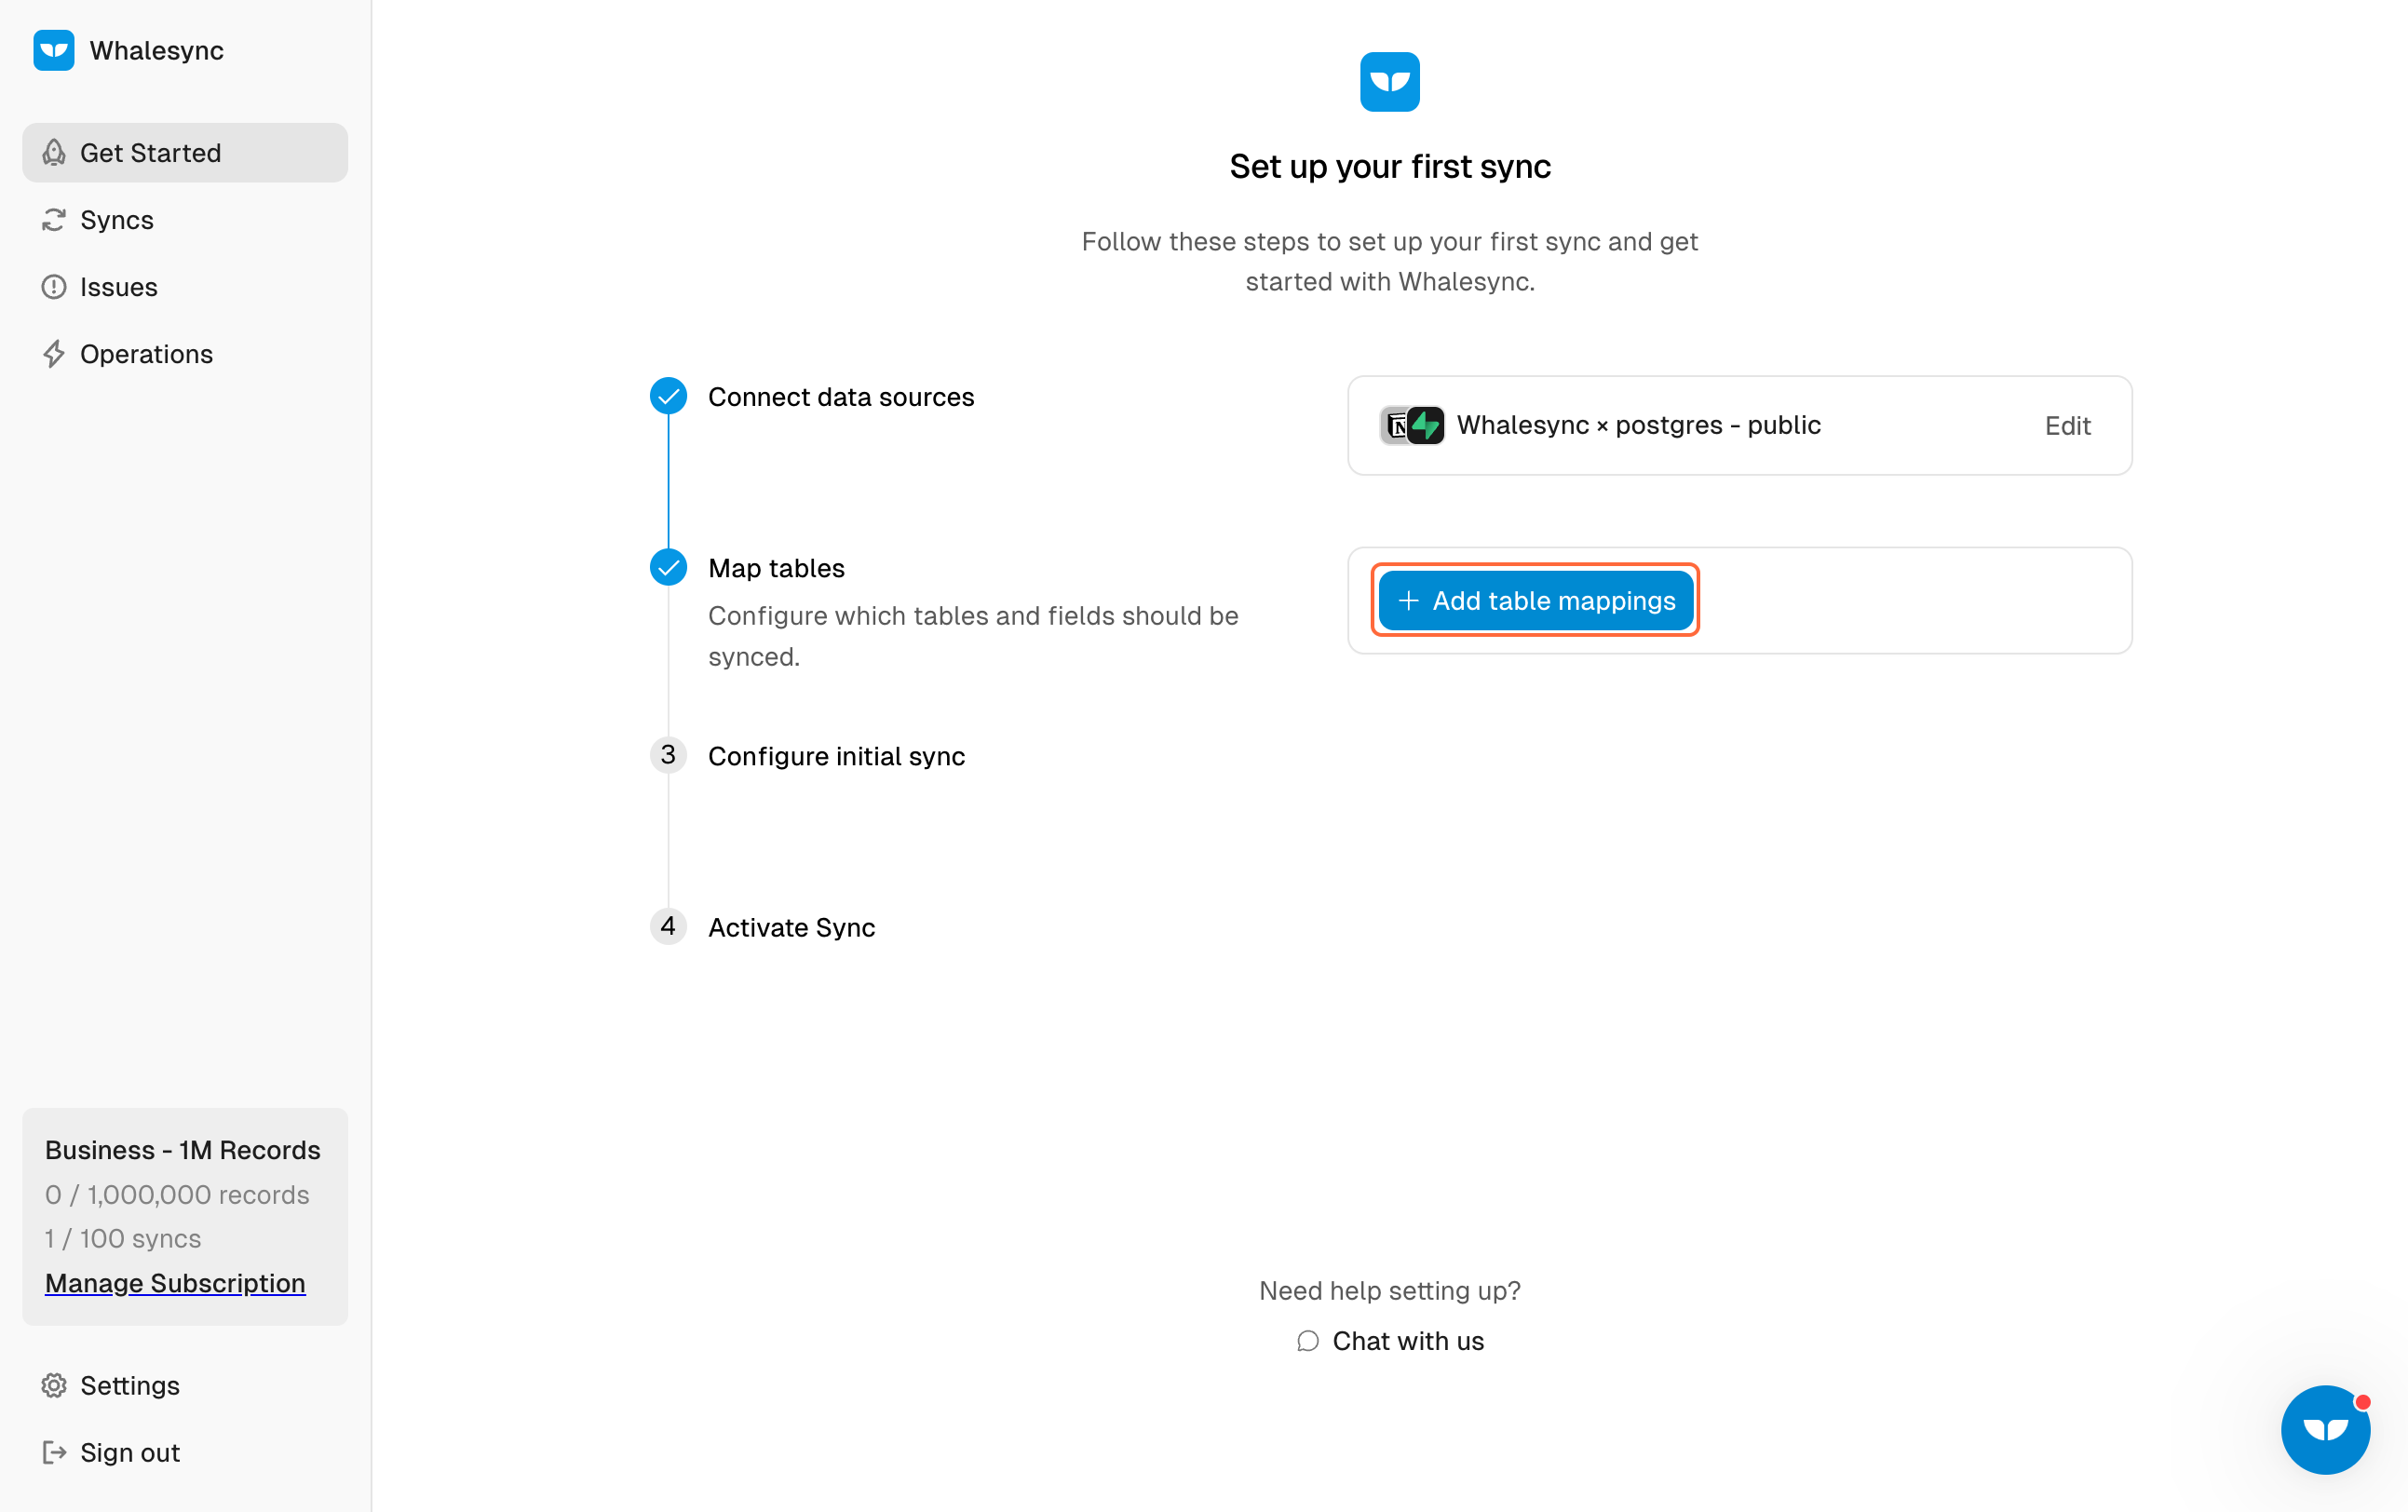This screenshot has height=1512, width=2408.
Task: Click the Whalesync logo in sidebar
Action: pos(53,50)
